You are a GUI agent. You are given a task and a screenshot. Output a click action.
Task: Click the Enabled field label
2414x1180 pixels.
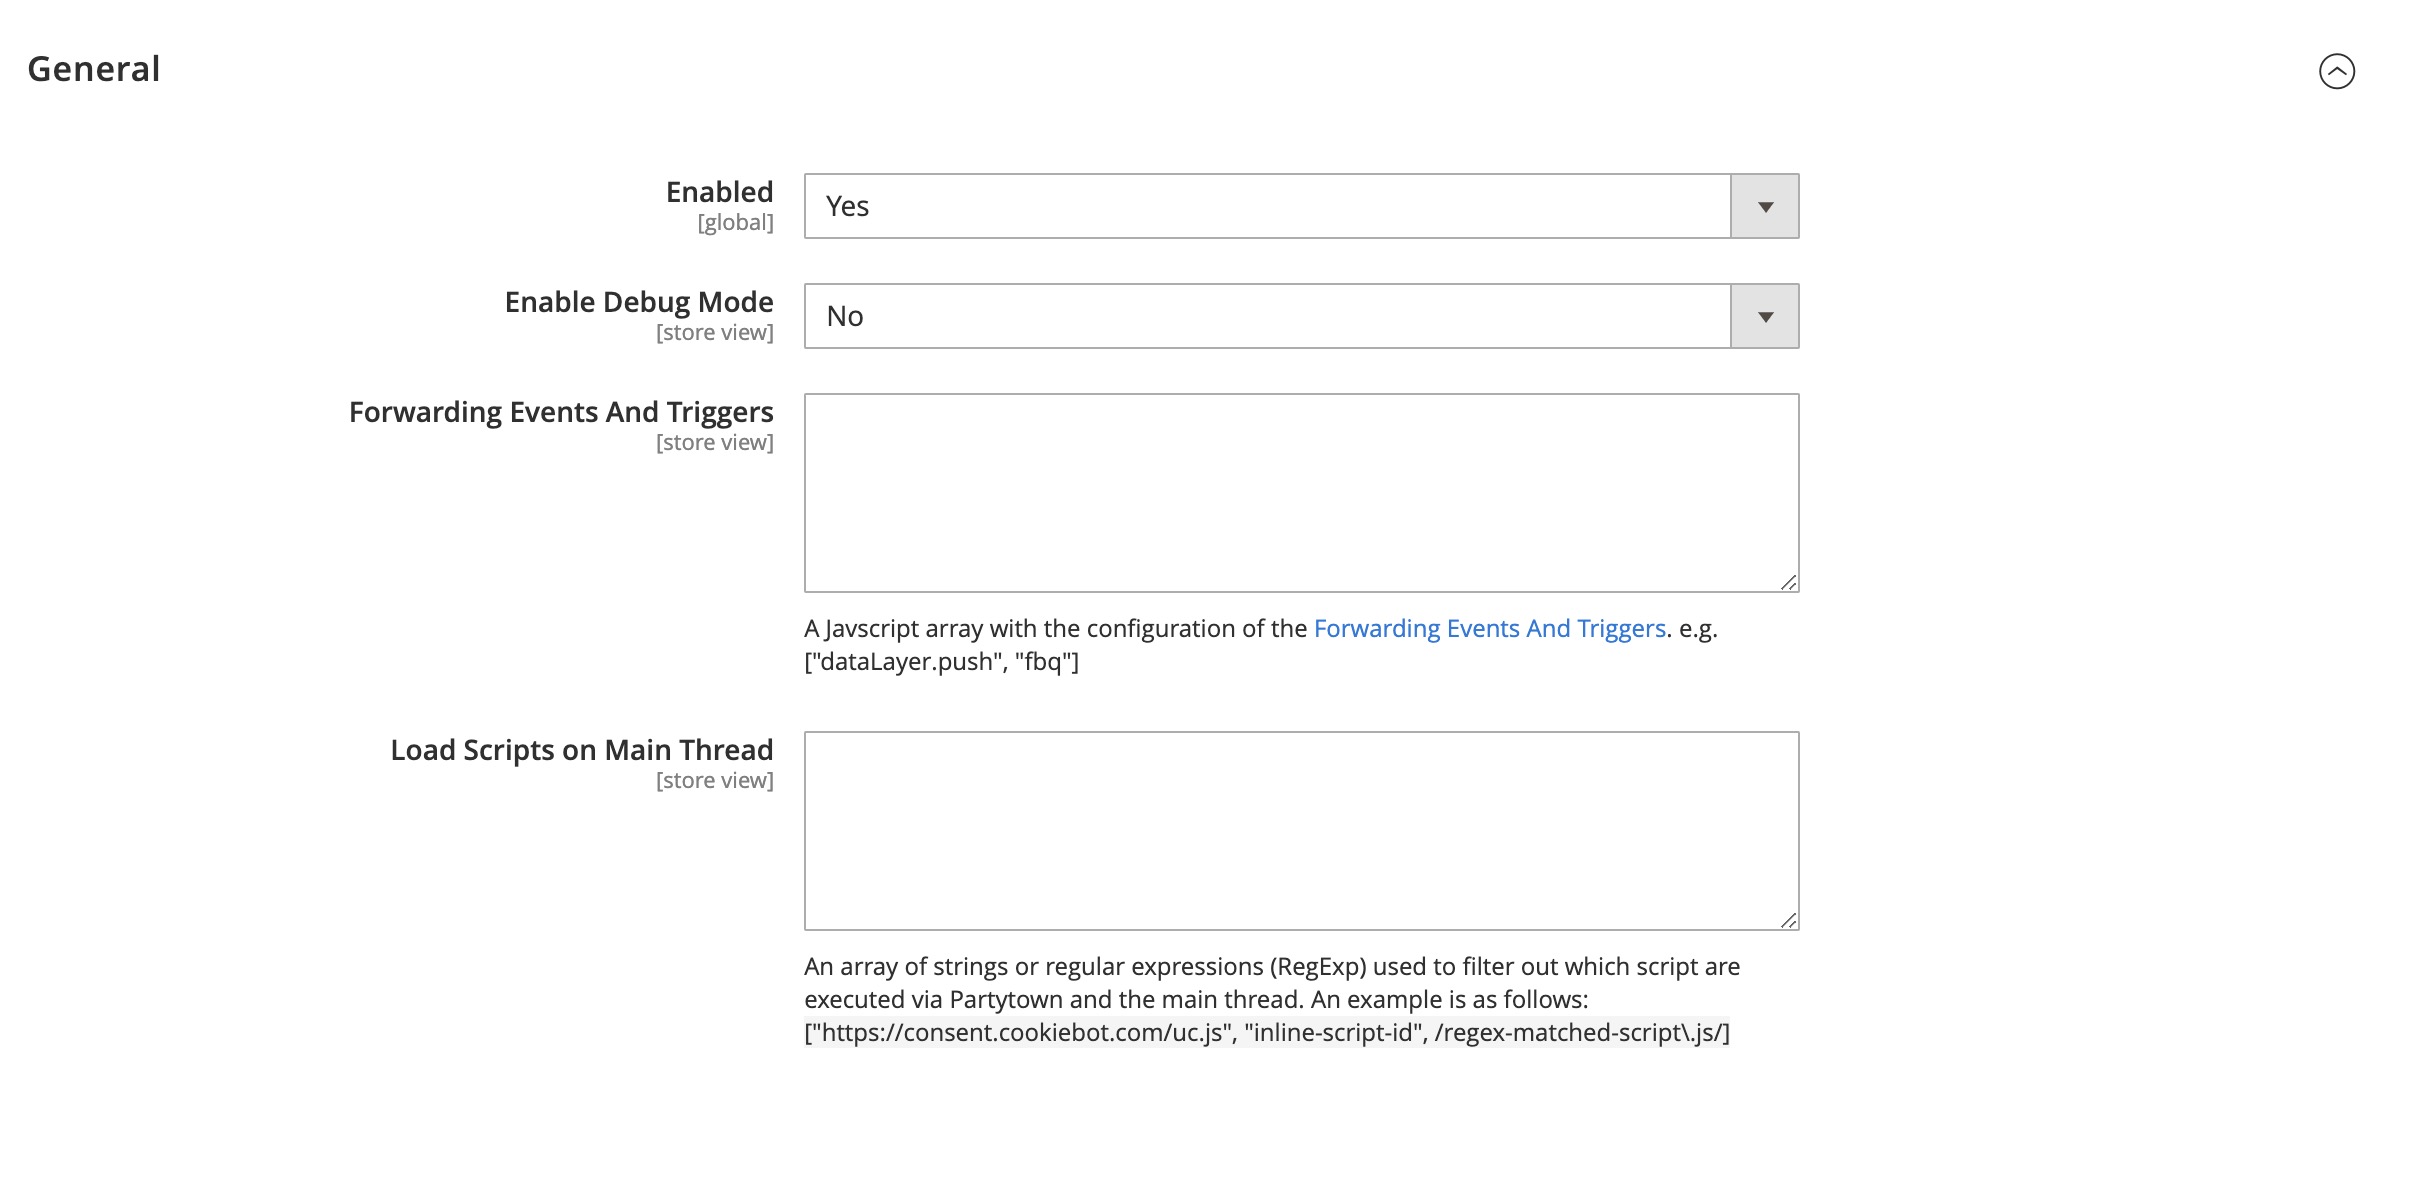tap(719, 192)
